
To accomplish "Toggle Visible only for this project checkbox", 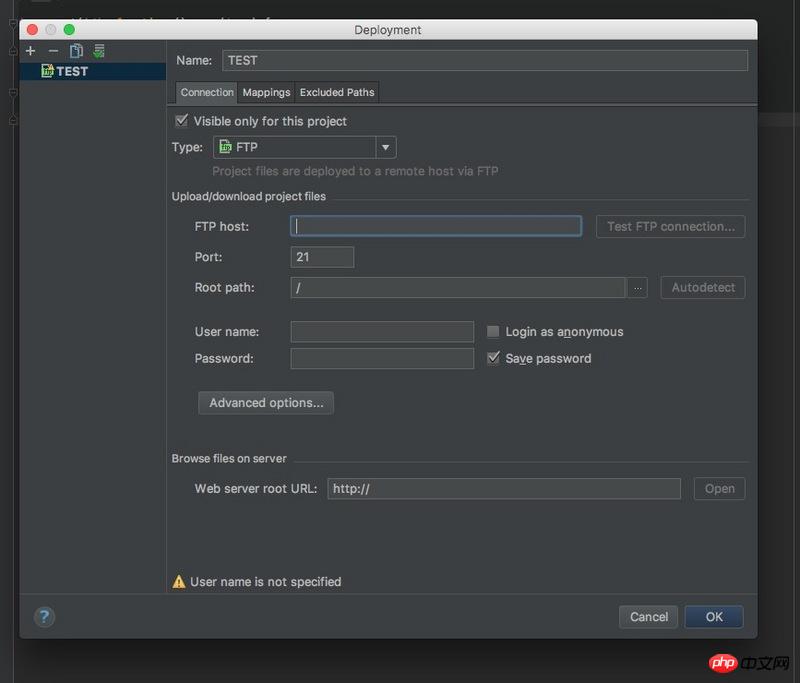I will coord(182,121).
